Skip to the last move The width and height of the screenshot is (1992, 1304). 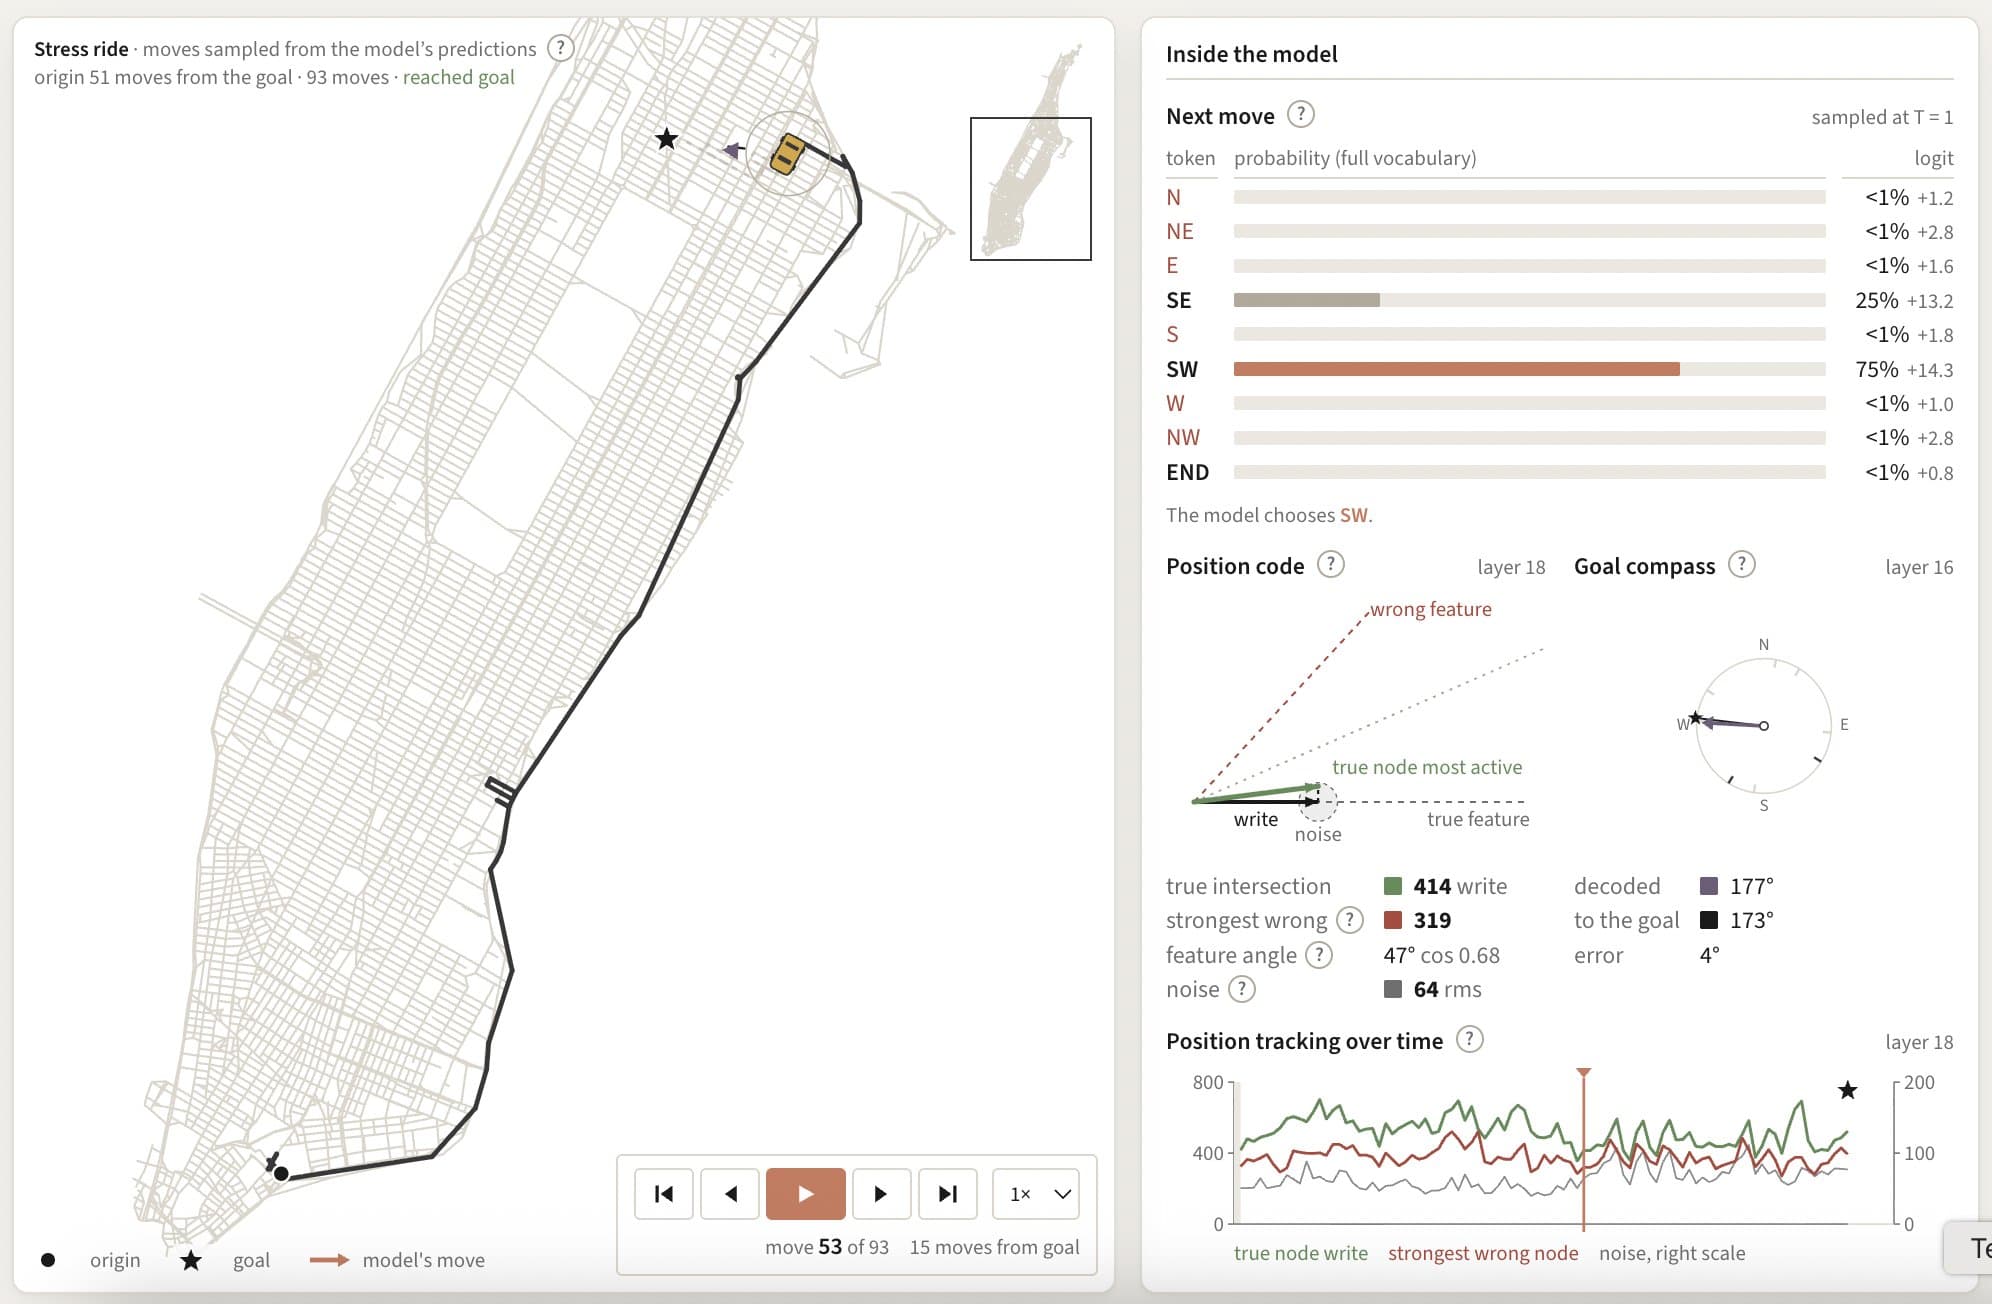point(948,1194)
